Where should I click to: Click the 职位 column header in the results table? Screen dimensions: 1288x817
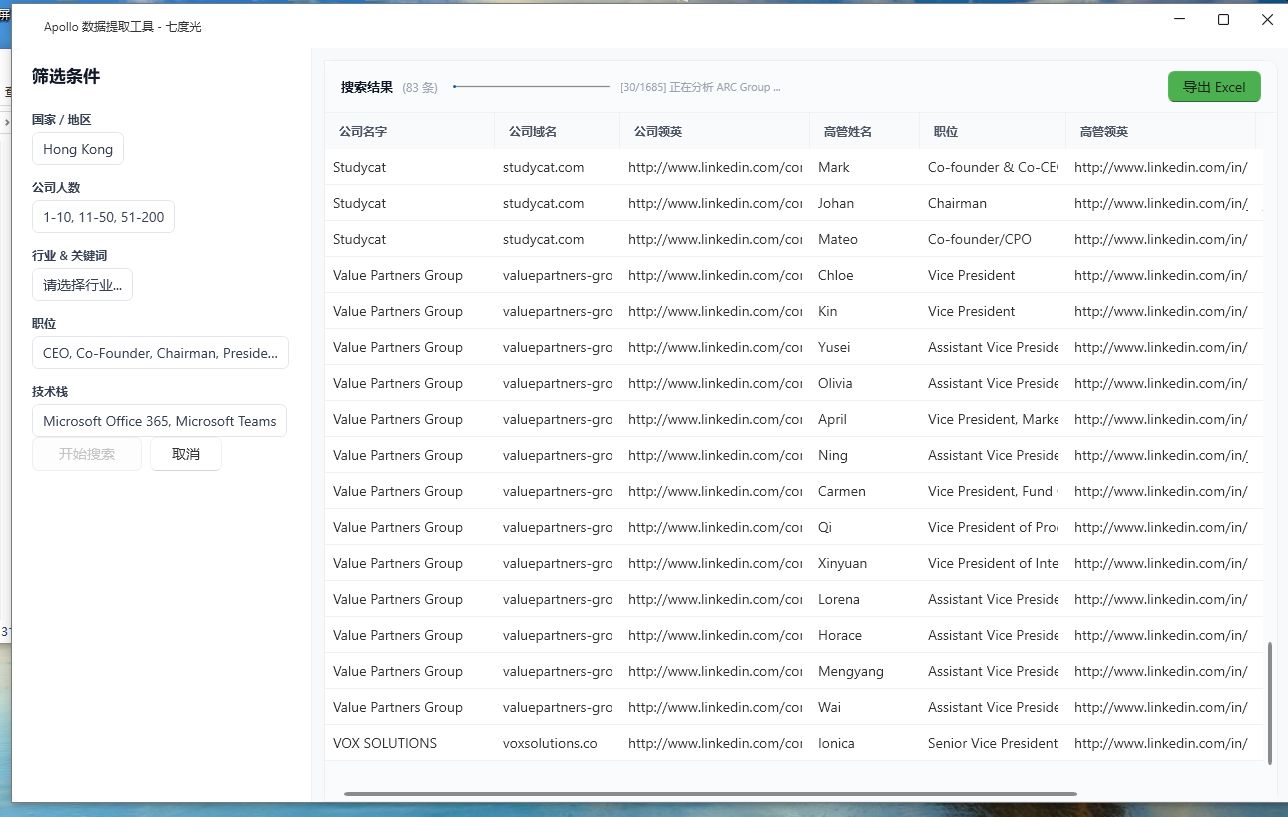coord(993,132)
